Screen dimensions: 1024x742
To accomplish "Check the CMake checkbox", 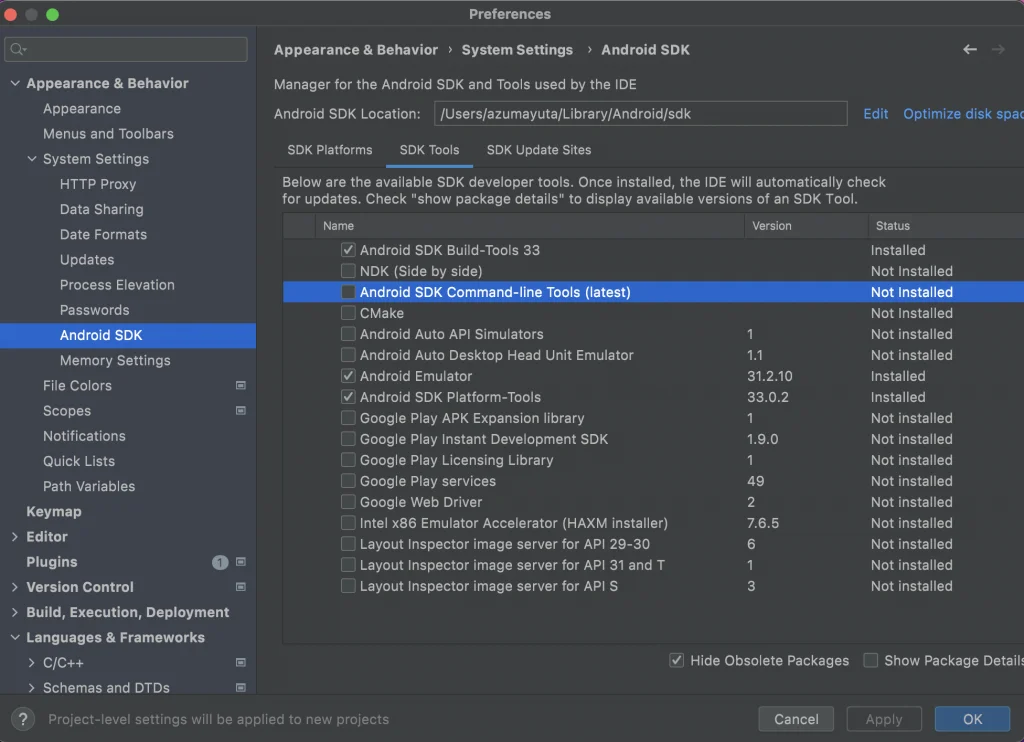I will [x=348, y=313].
